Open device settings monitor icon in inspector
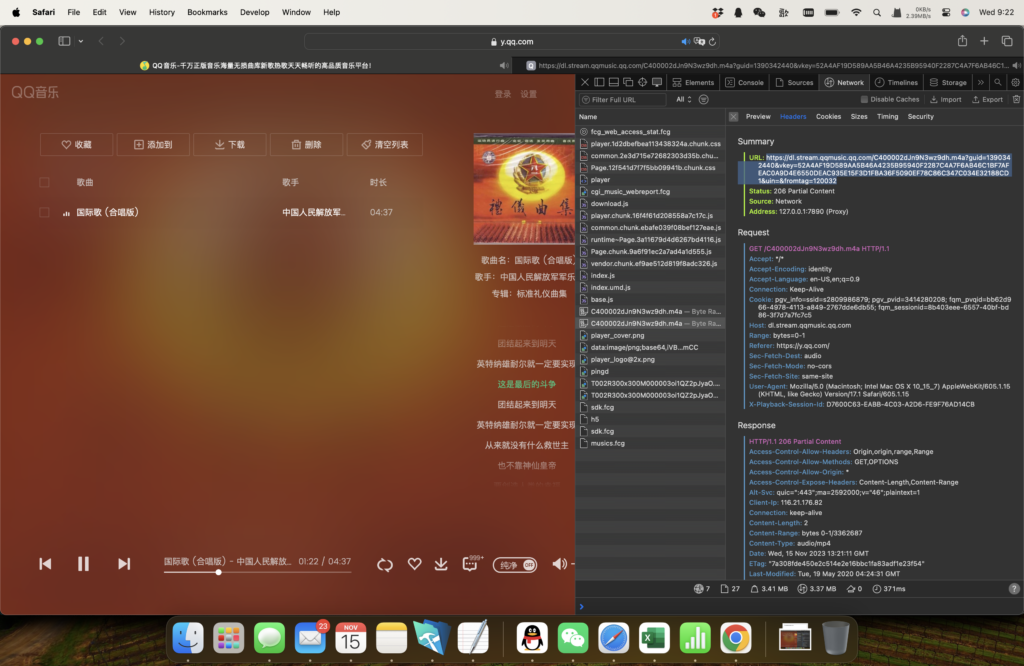 (657, 82)
